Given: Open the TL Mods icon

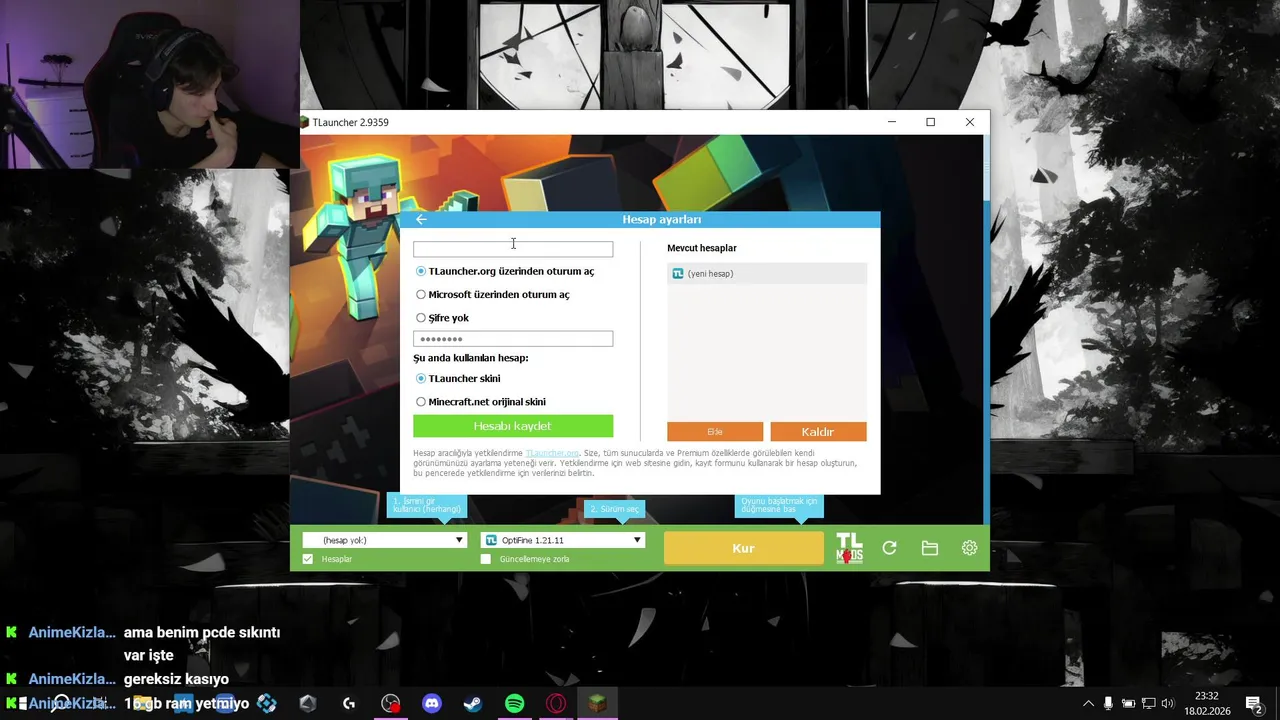Looking at the screenshot, I should tap(849, 548).
